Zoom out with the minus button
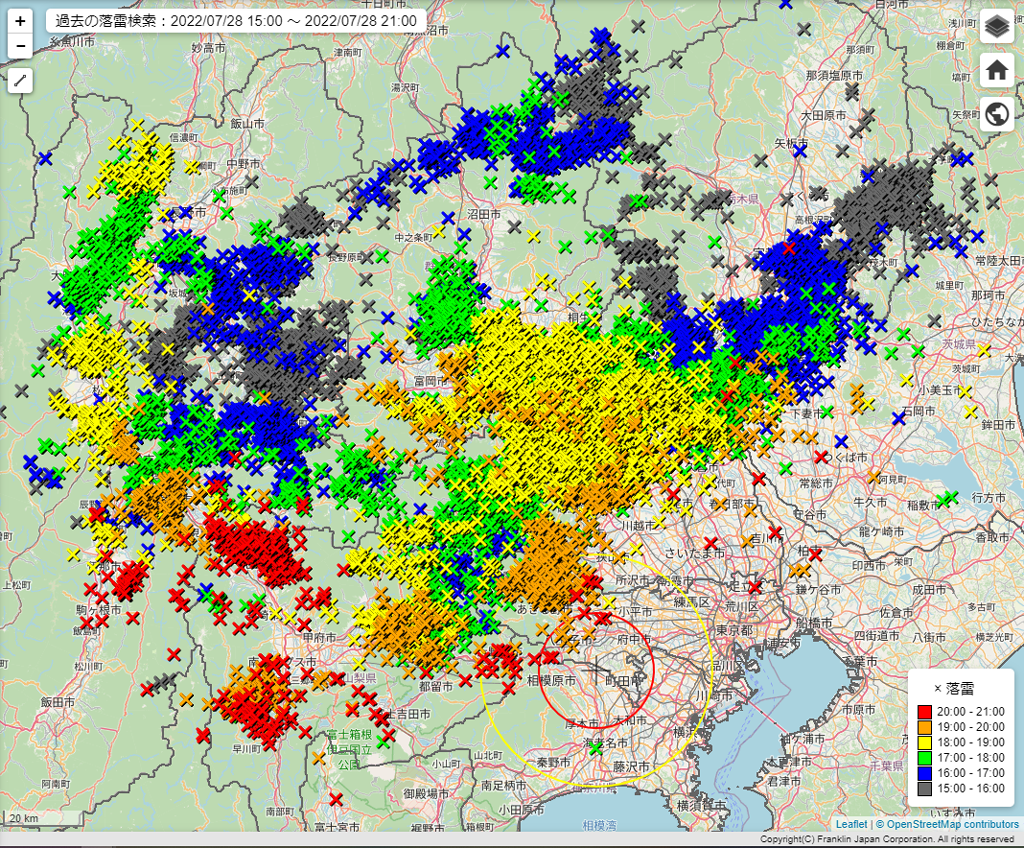This screenshot has width=1024, height=848. pos(21,45)
